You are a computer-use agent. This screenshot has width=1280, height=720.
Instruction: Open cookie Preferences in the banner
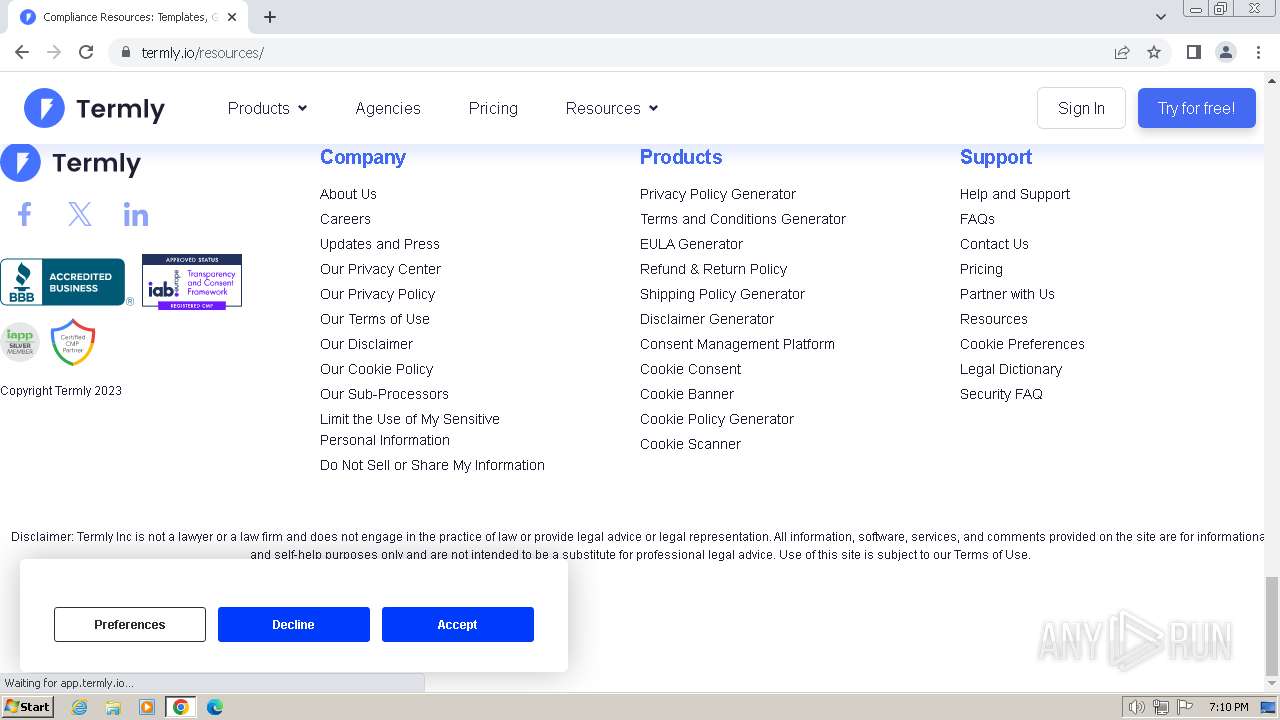point(130,624)
